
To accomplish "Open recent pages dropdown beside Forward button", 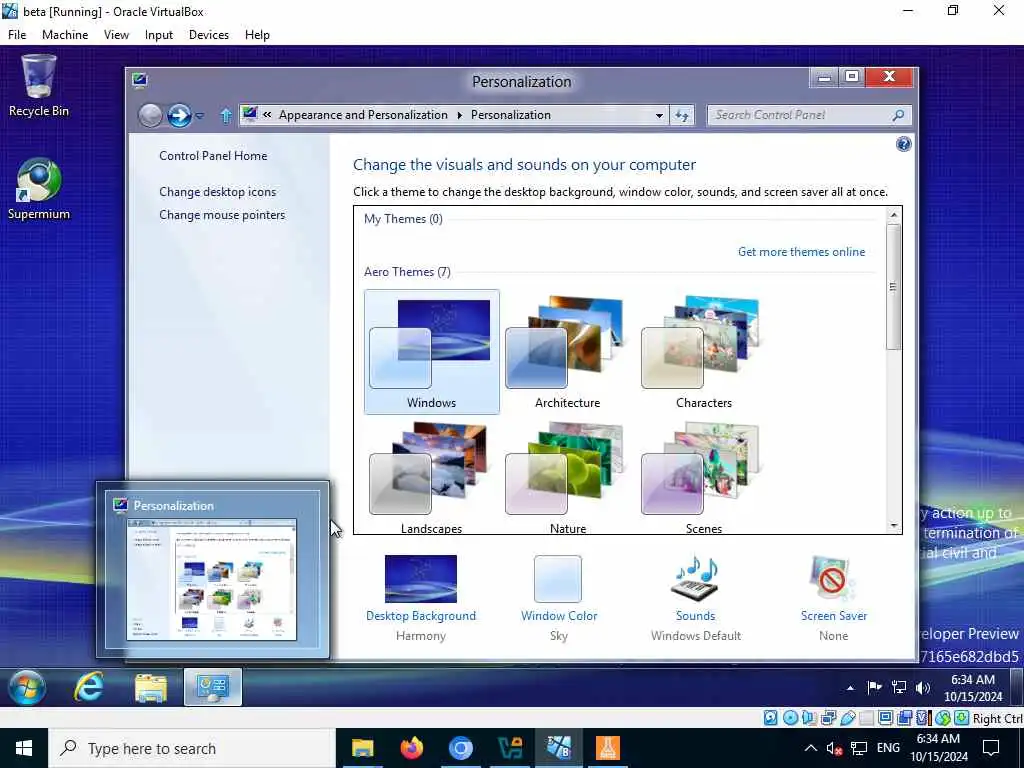I will (x=200, y=116).
